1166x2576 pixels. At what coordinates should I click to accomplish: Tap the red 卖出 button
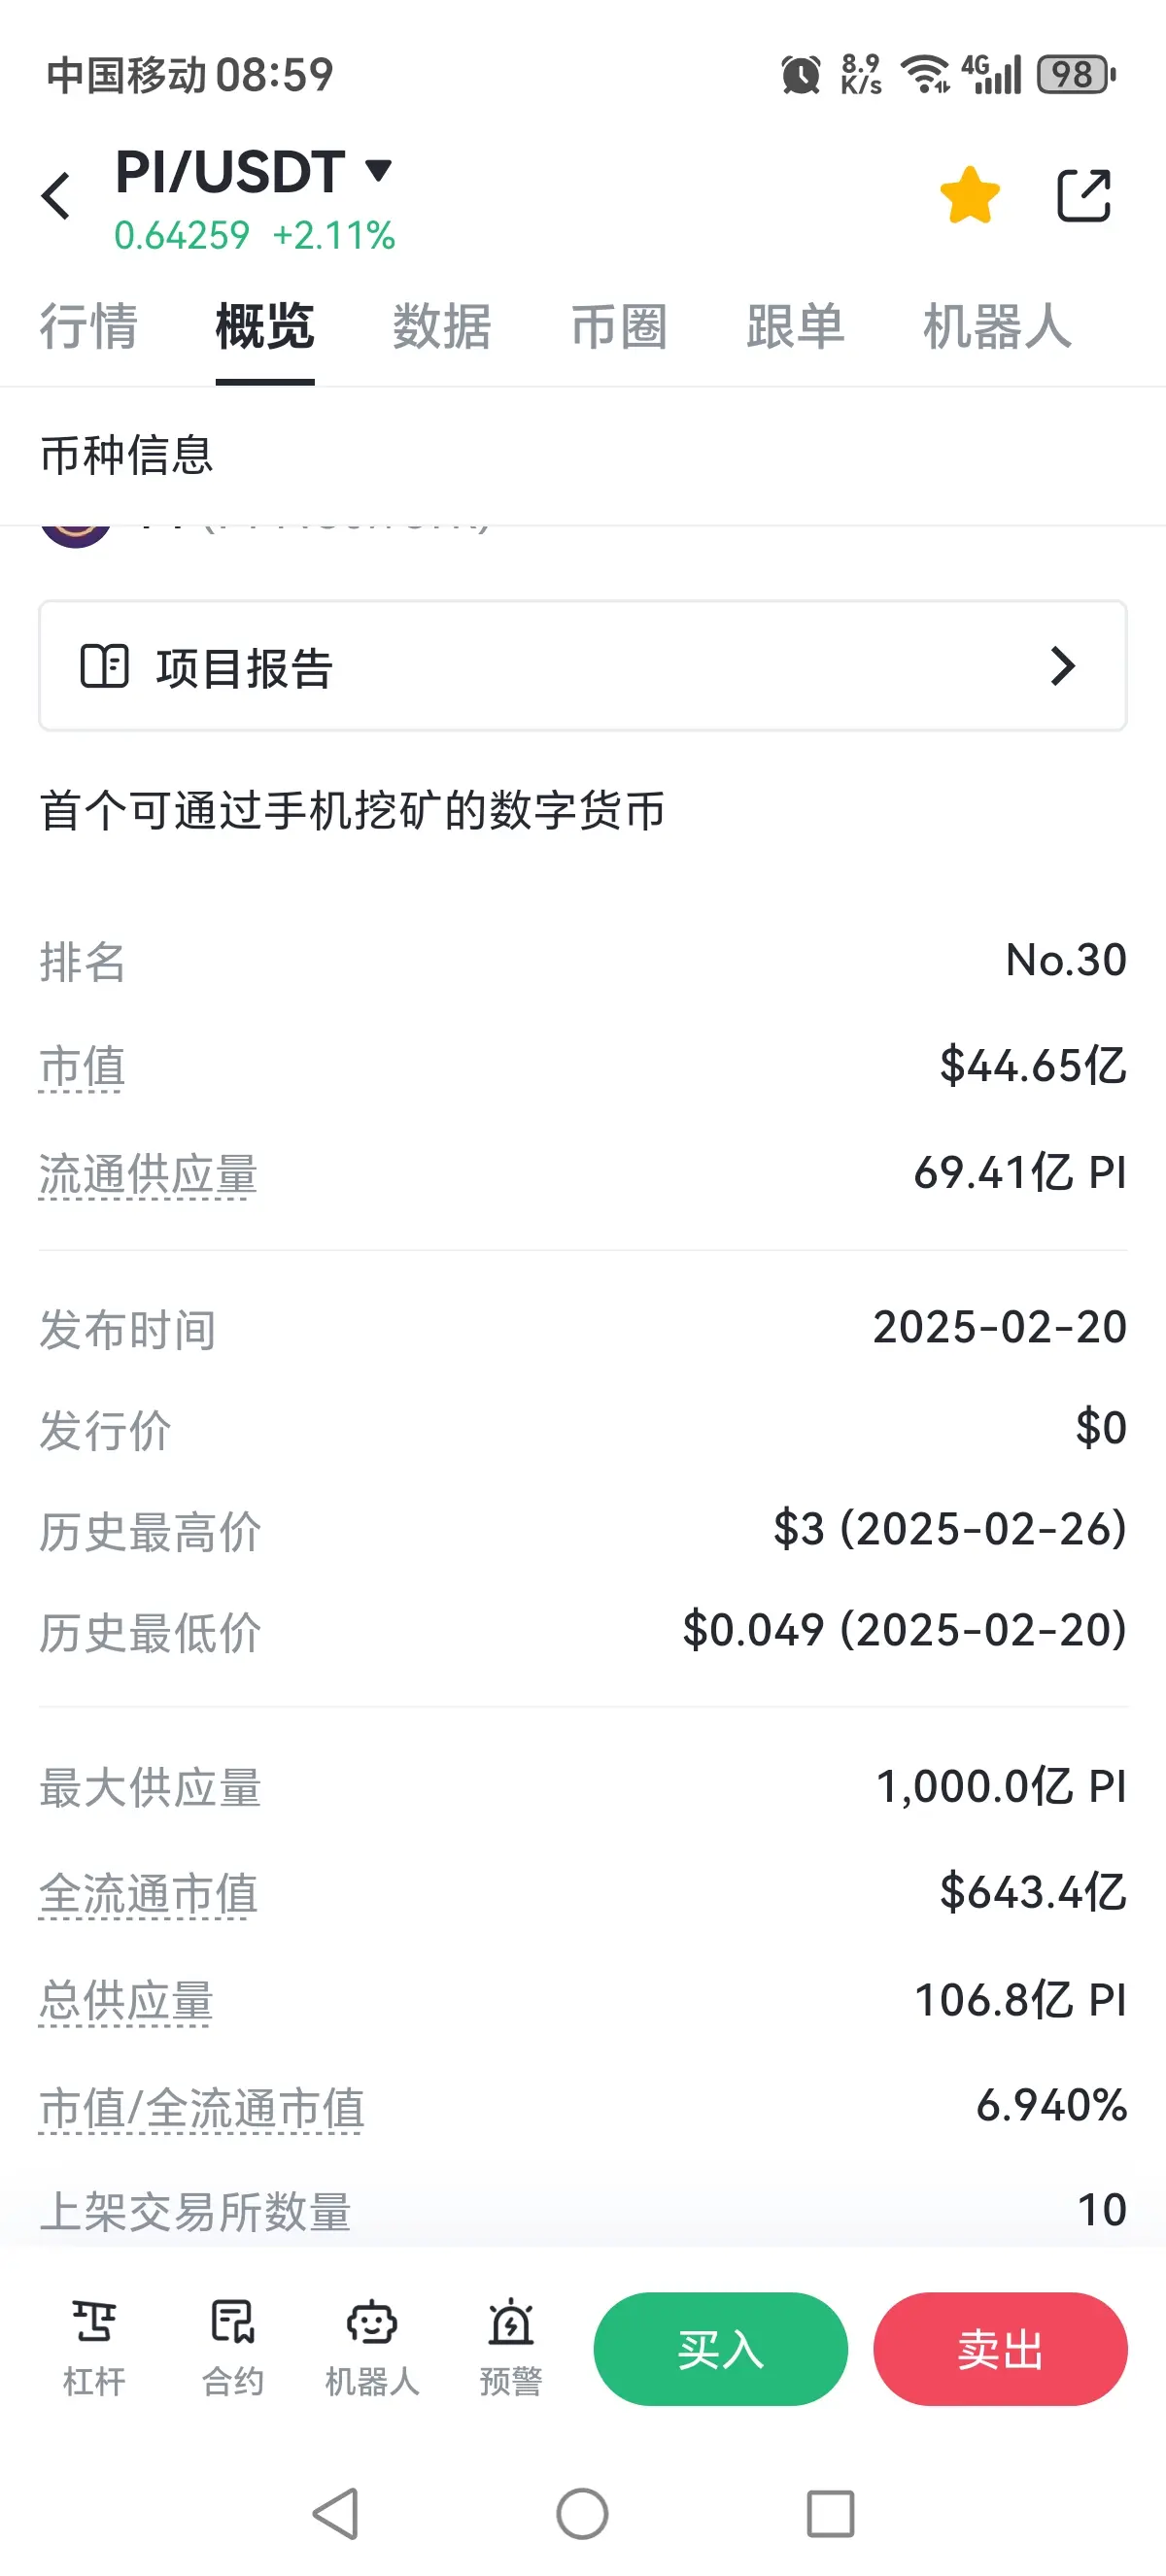pos(1000,2348)
